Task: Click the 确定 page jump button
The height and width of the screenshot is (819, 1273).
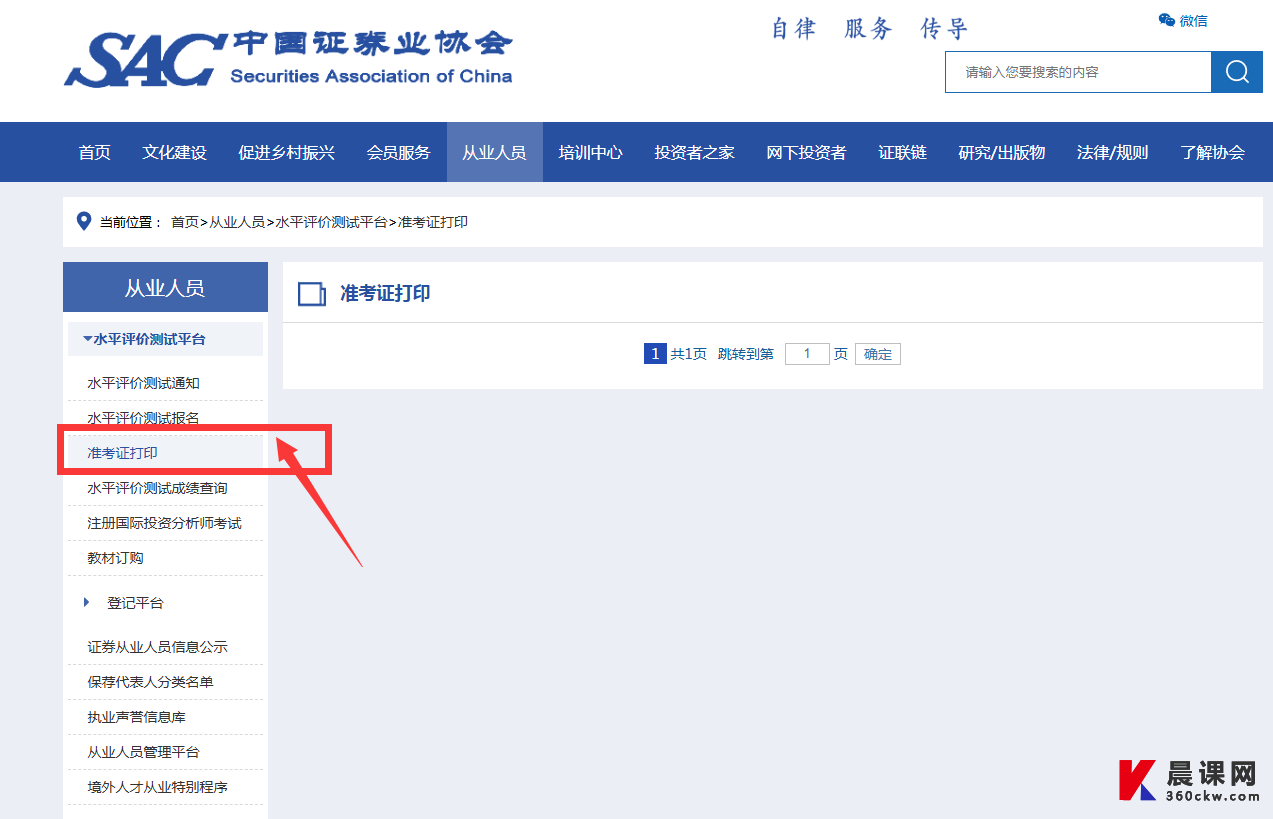Action: [x=878, y=354]
